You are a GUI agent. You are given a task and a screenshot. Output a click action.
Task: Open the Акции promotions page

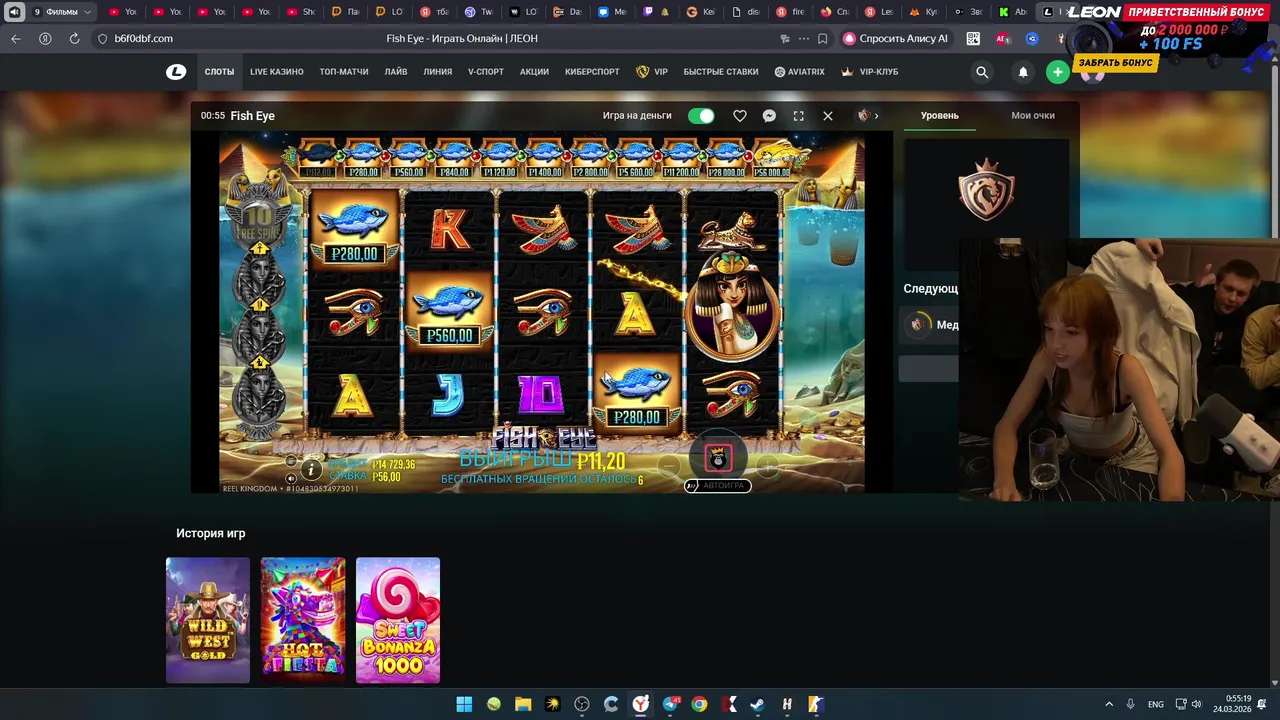[x=534, y=72]
